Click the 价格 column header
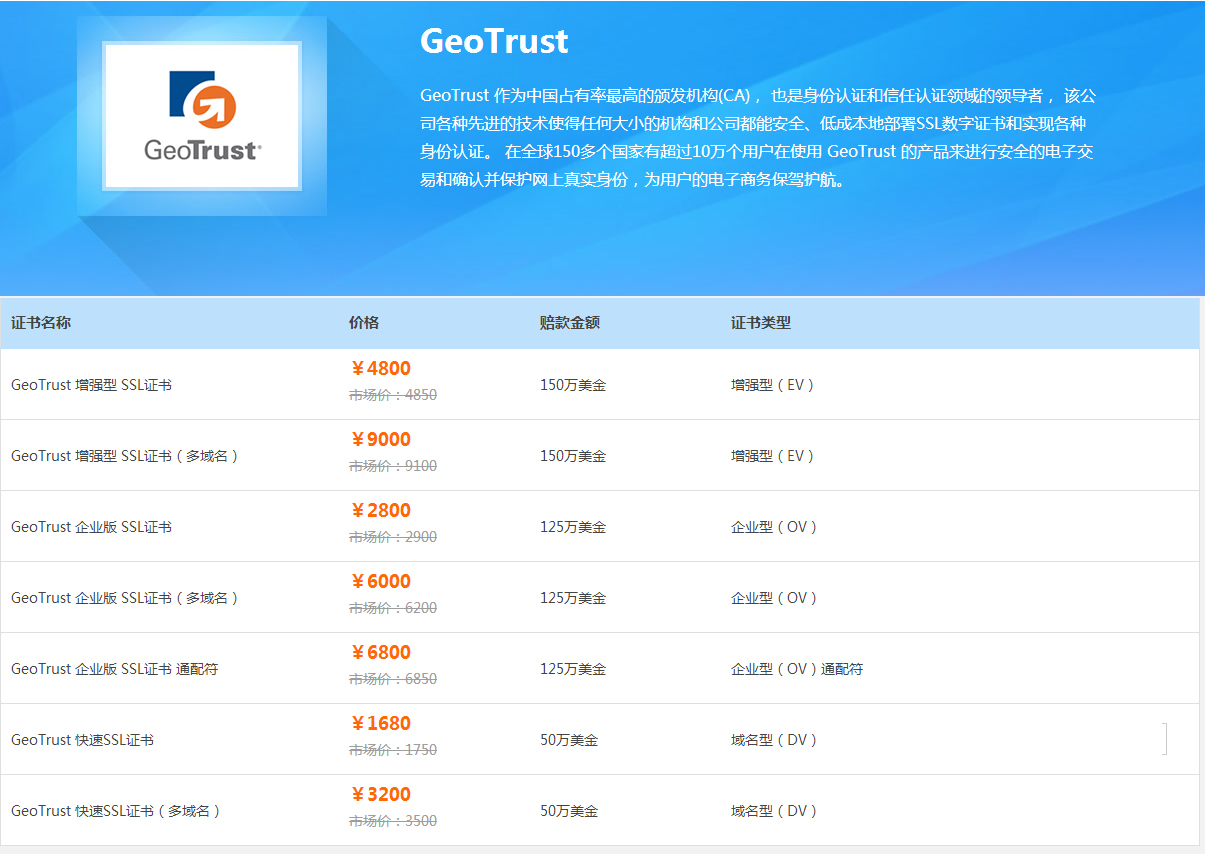The height and width of the screenshot is (854, 1205). (x=364, y=323)
